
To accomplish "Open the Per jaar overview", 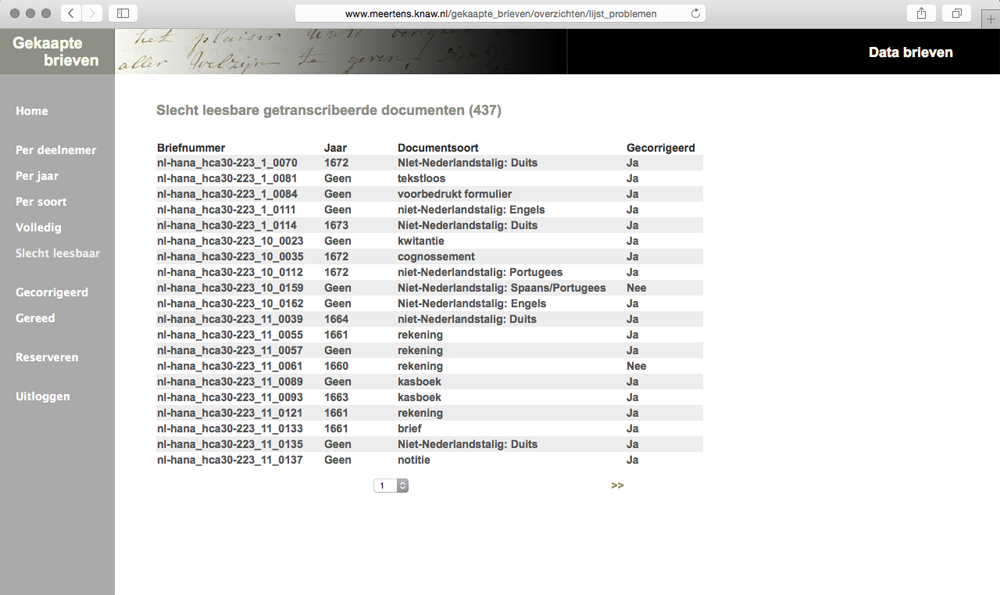I will click(37, 176).
